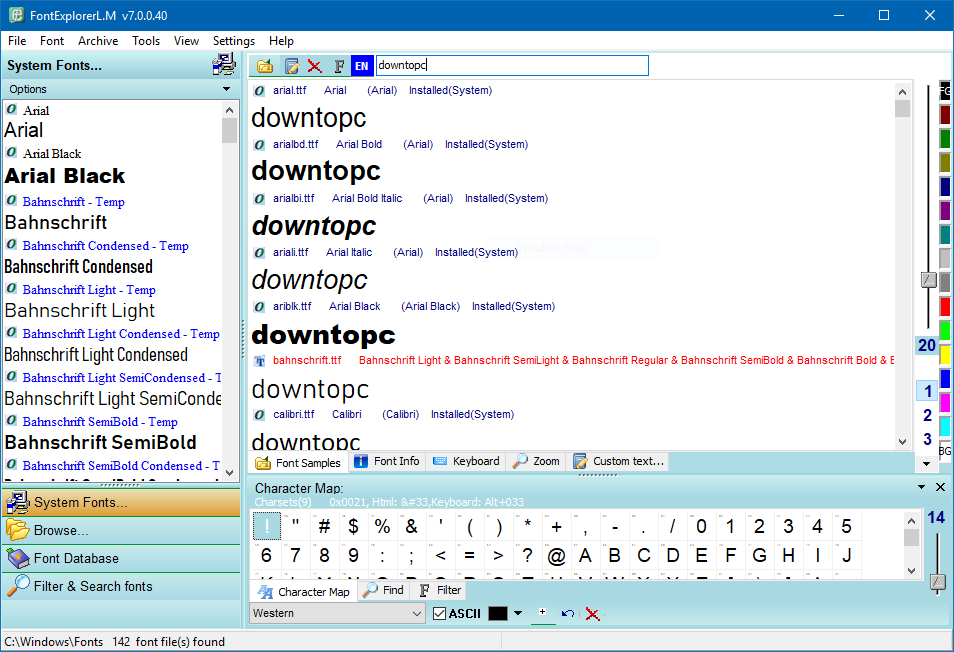954x652 pixels.
Task: Open the Zoom tab
Action: coord(536,461)
